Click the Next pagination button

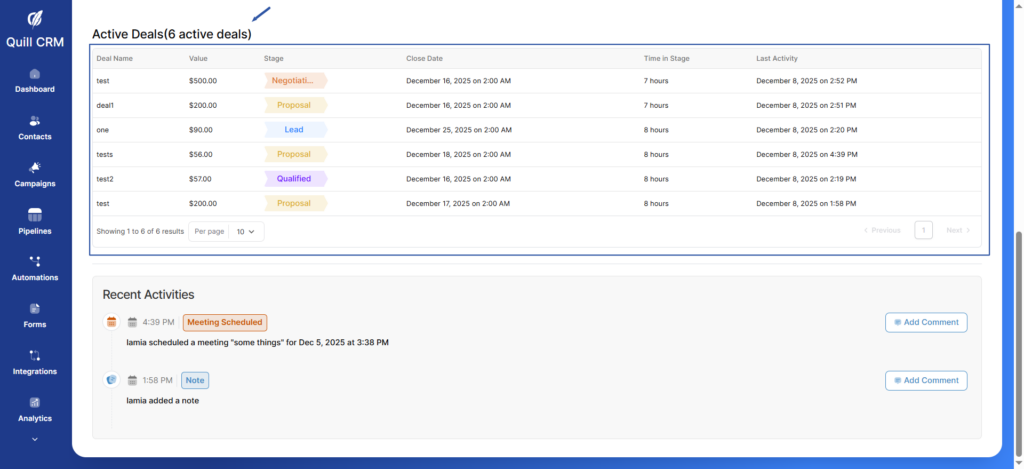pyautogui.click(x=958, y=230)
